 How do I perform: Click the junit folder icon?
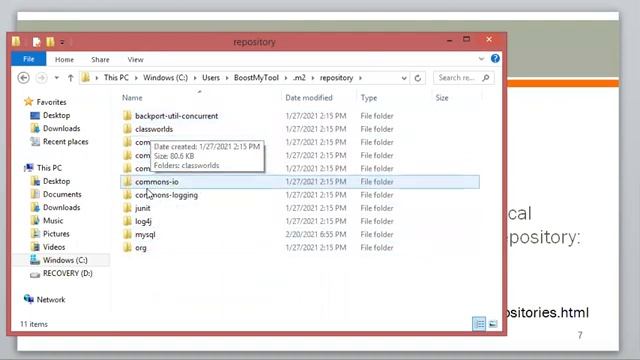[127, 208]
